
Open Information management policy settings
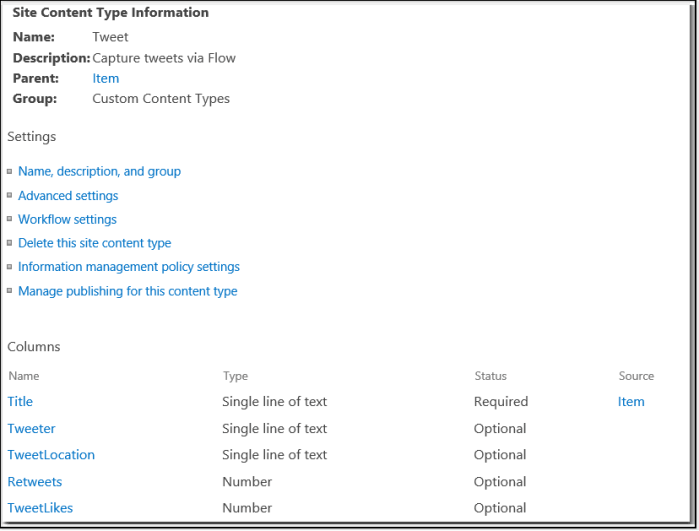(x=128, y=267)
